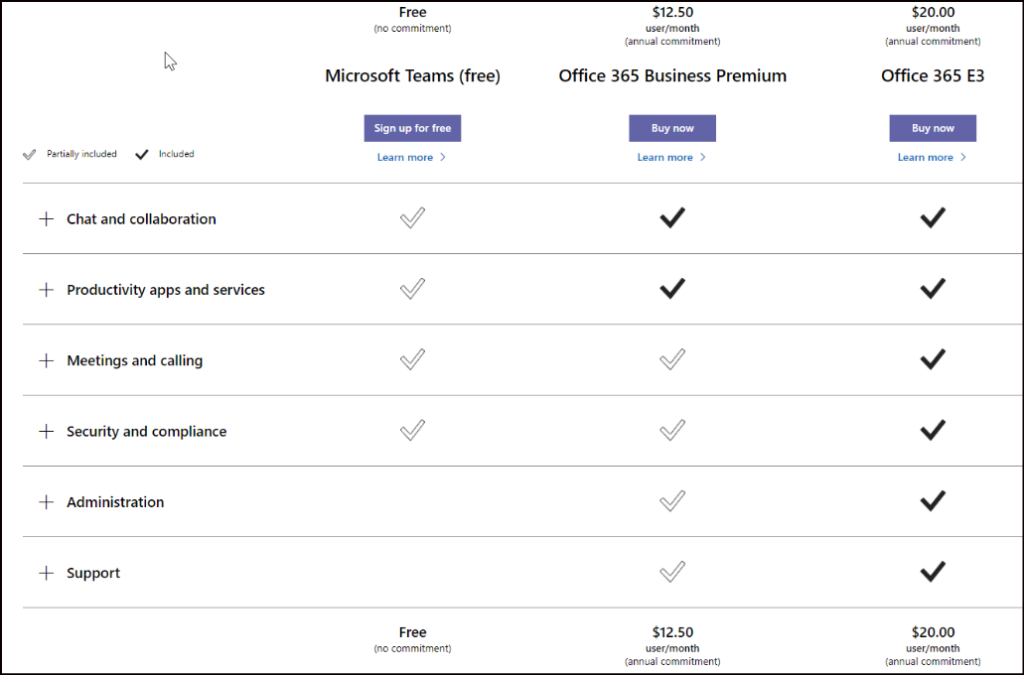
Task: Expand the Chat and collaboration section
Action: click(x=46, y=218)
